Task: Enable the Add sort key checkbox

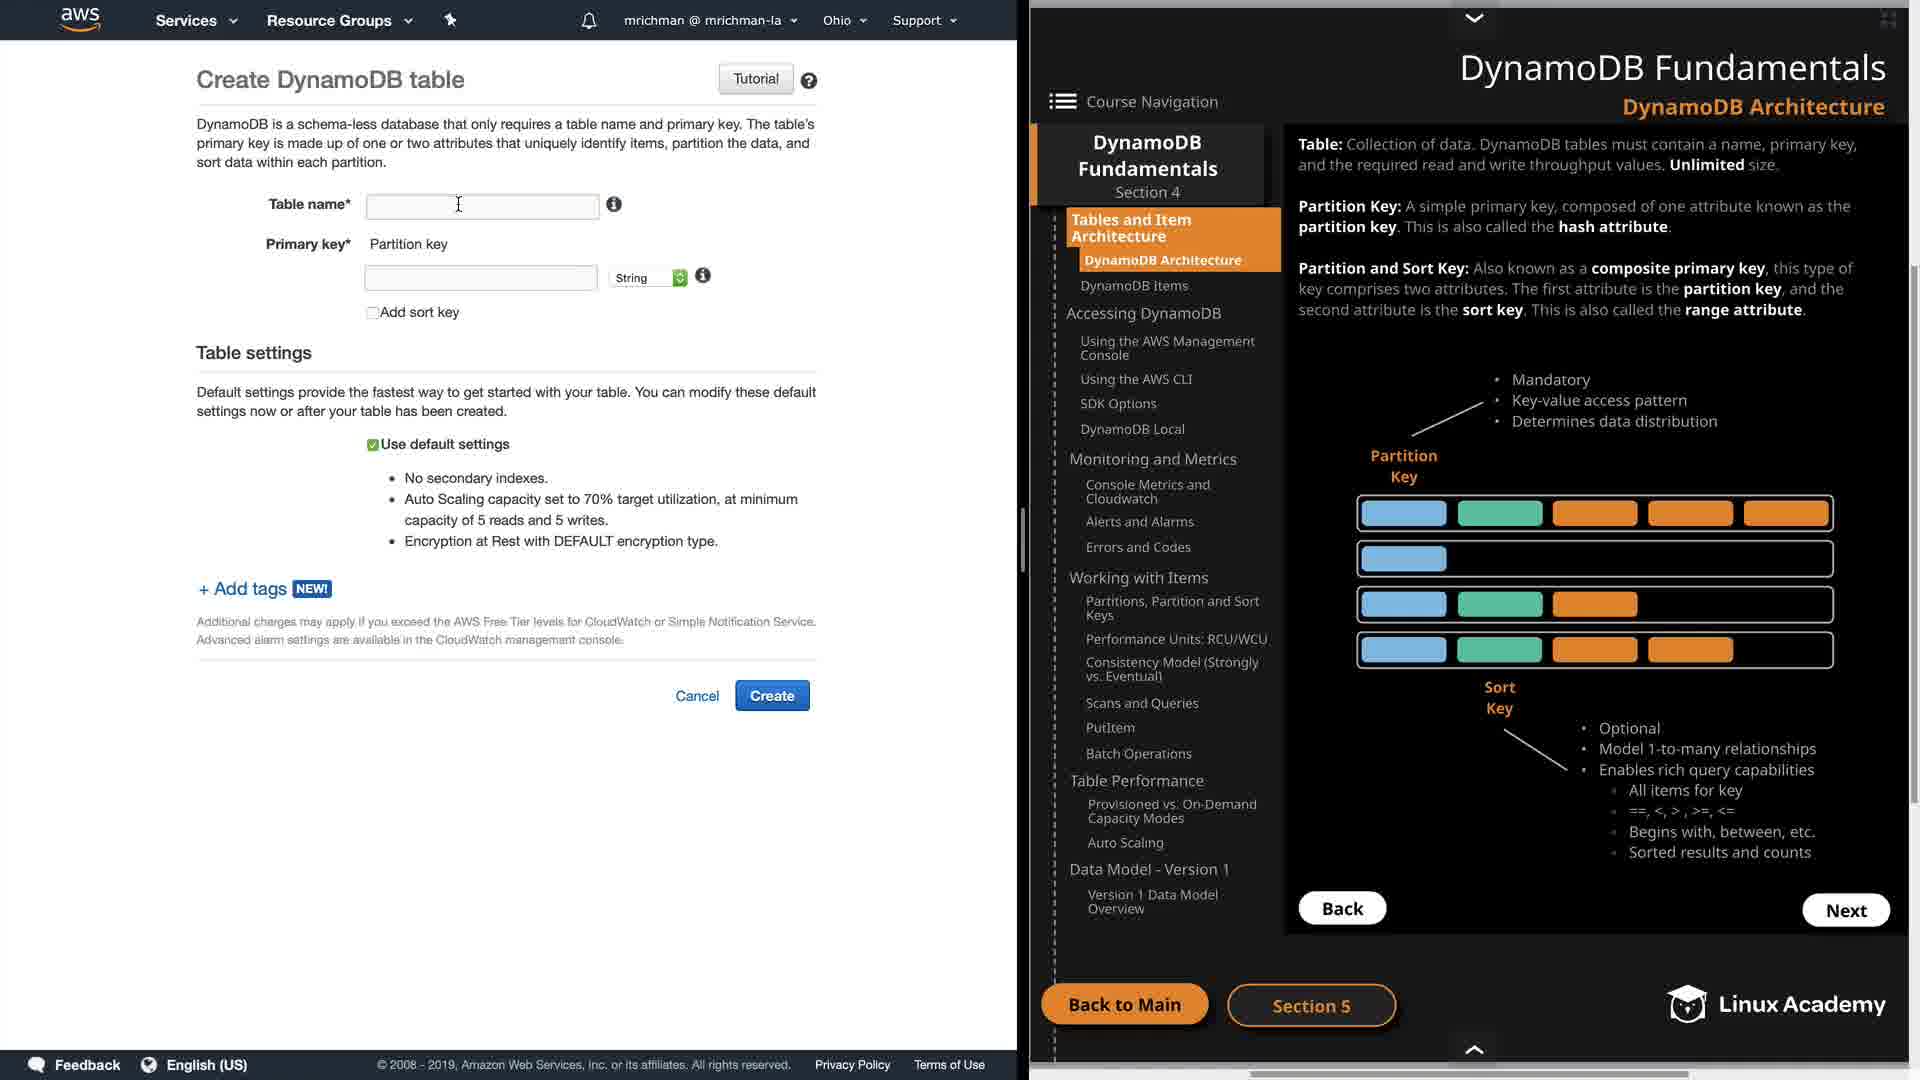Action: pyautogui.click(x=373, y=313)
